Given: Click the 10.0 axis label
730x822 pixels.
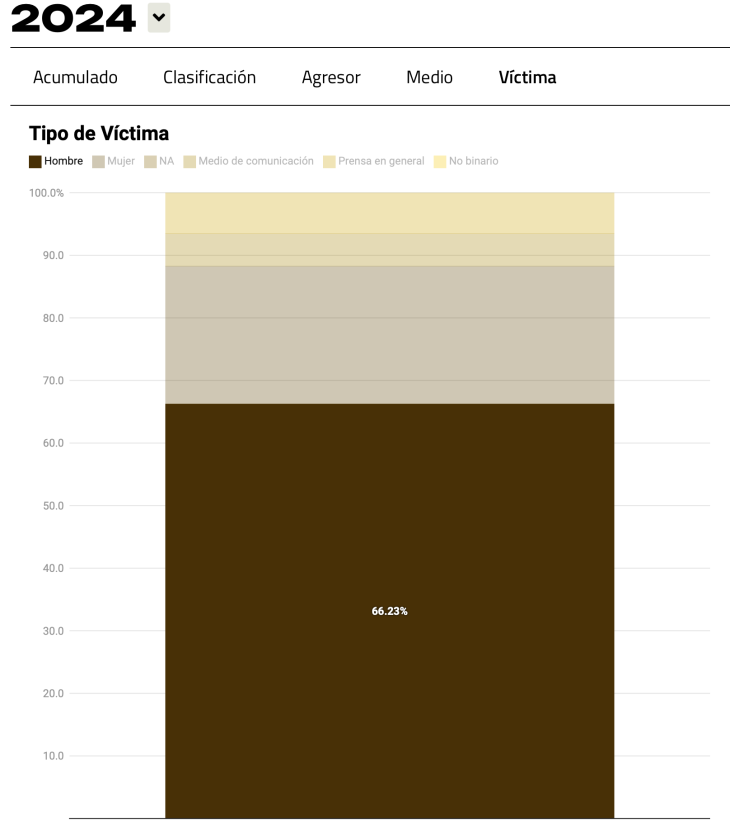Looking at the screenshot, I should tap(53, 756).
